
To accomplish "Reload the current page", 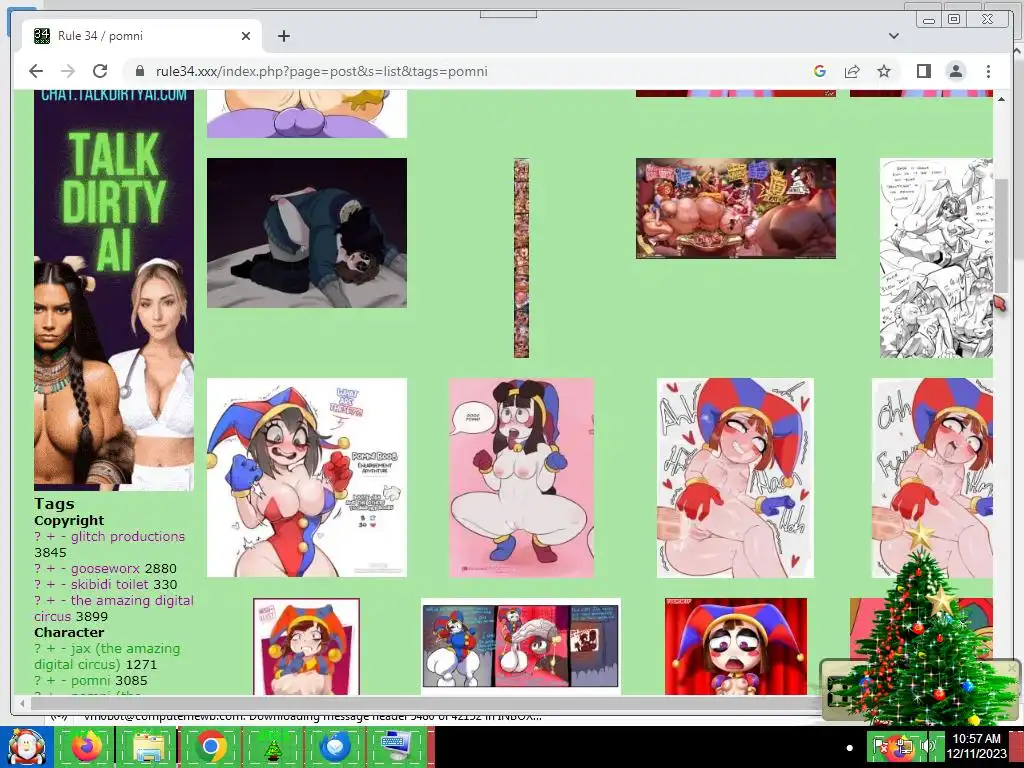I will click(100, 71).
